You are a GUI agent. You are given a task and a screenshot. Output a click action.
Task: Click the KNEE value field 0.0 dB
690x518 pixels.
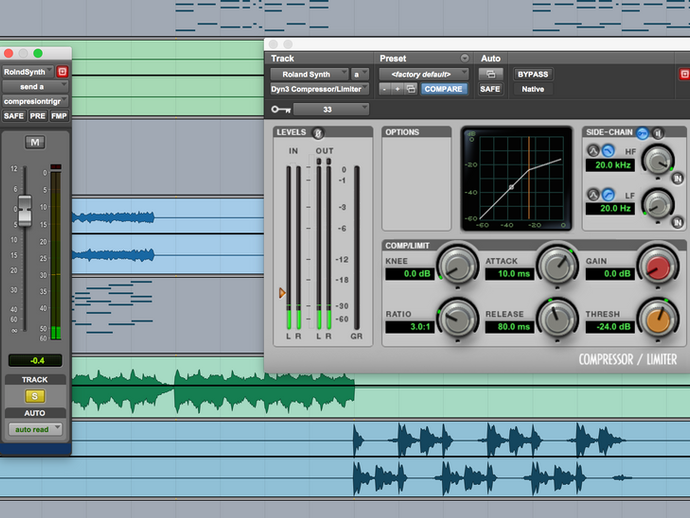pyautogui.click(x=410, y=274)
